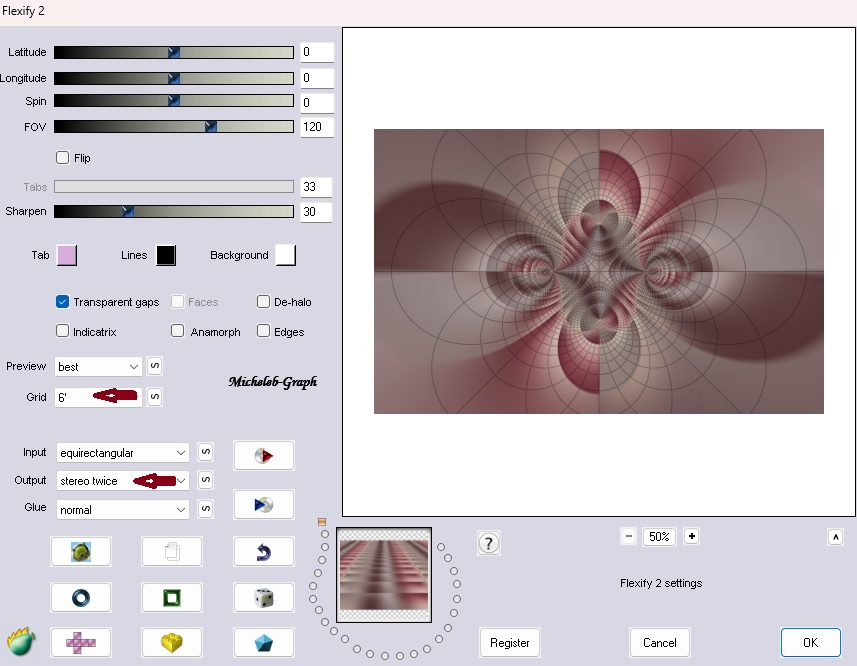
Task: Click the green square frame button
Action: [x=172, y=597]
